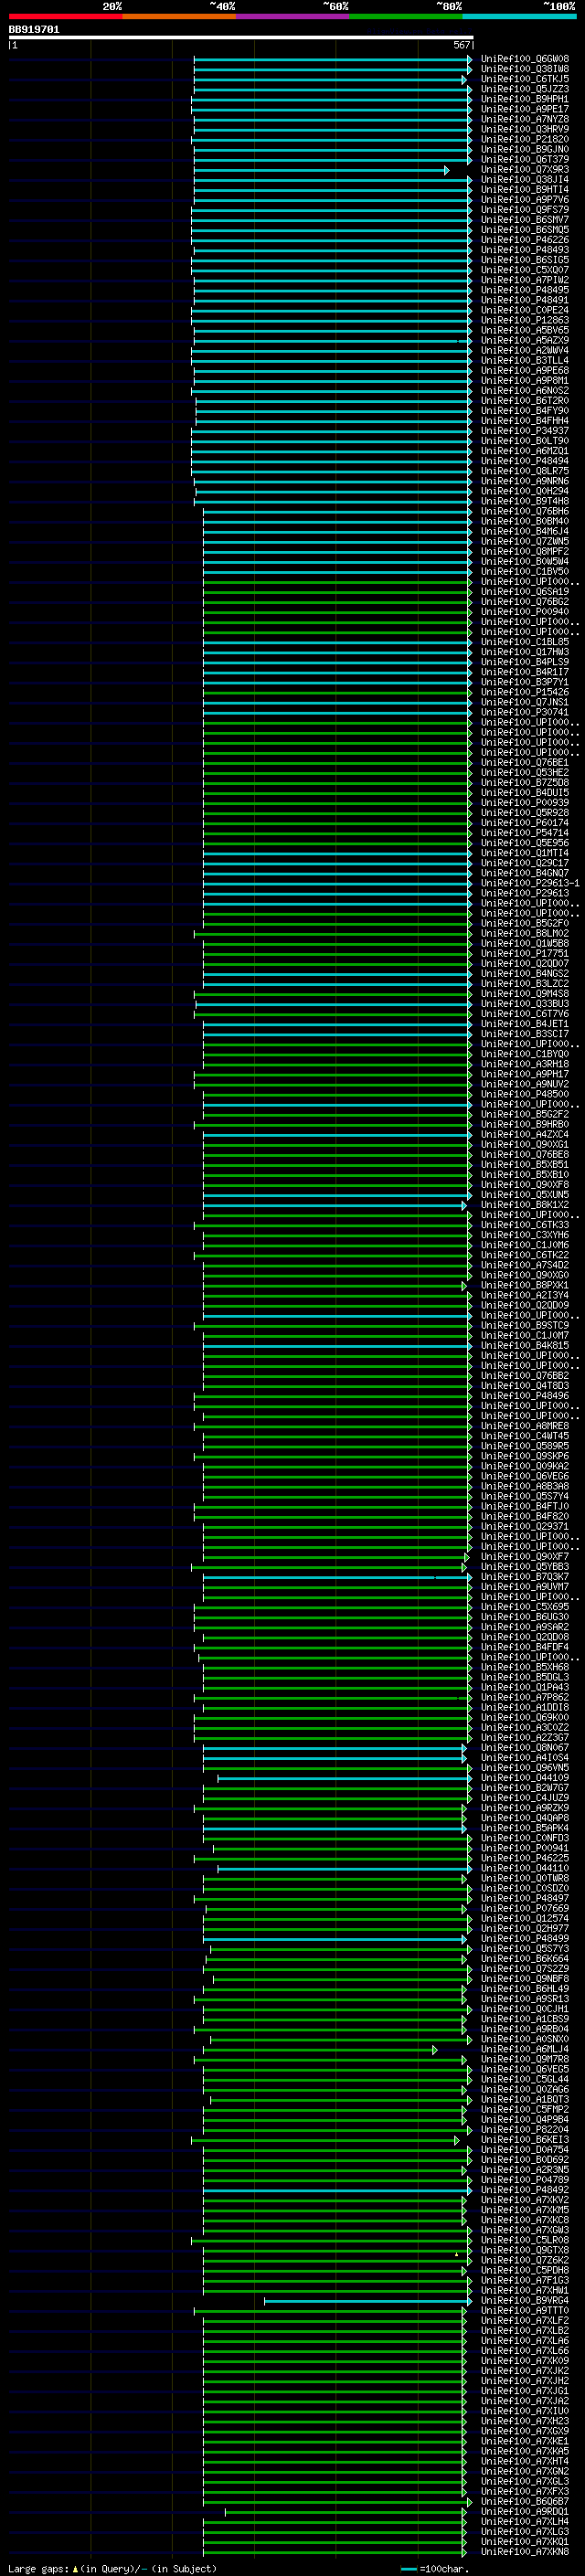Select hit label UniRef100_P15426
The width and height of the screenshot is (585, 2576).
(x=525, y=692)
